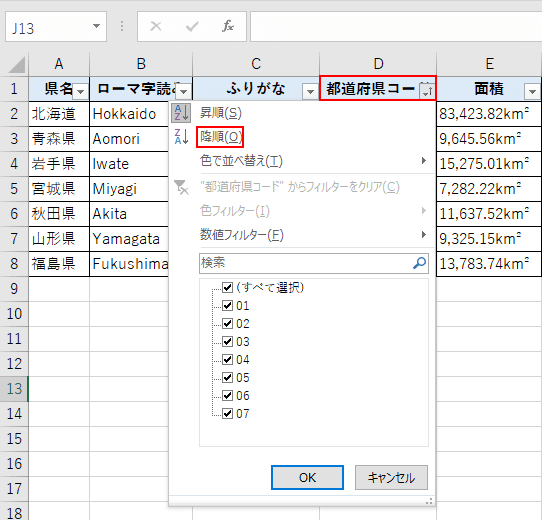Open the 面積 column filter dropdown
This screenshot has height=520, width=542.
click(532, 92)
